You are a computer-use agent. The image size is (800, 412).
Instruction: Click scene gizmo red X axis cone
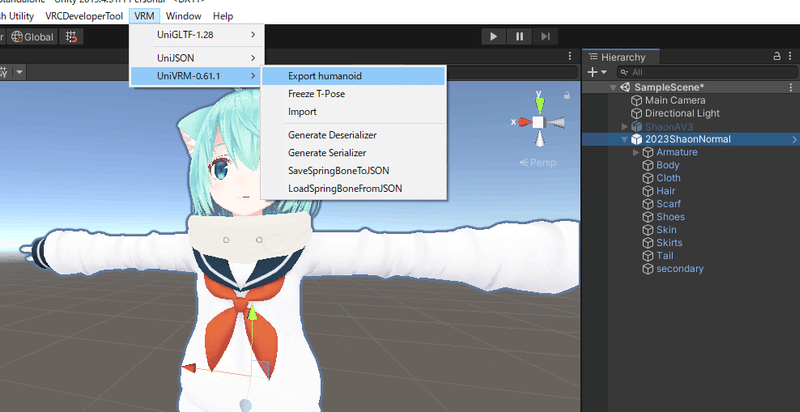[525, 122]
